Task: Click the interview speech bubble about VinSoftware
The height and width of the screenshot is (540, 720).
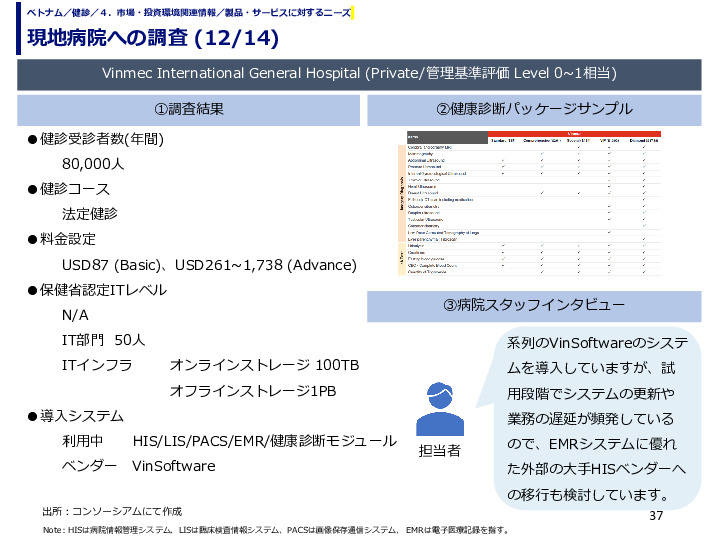Action: [597, 418]
